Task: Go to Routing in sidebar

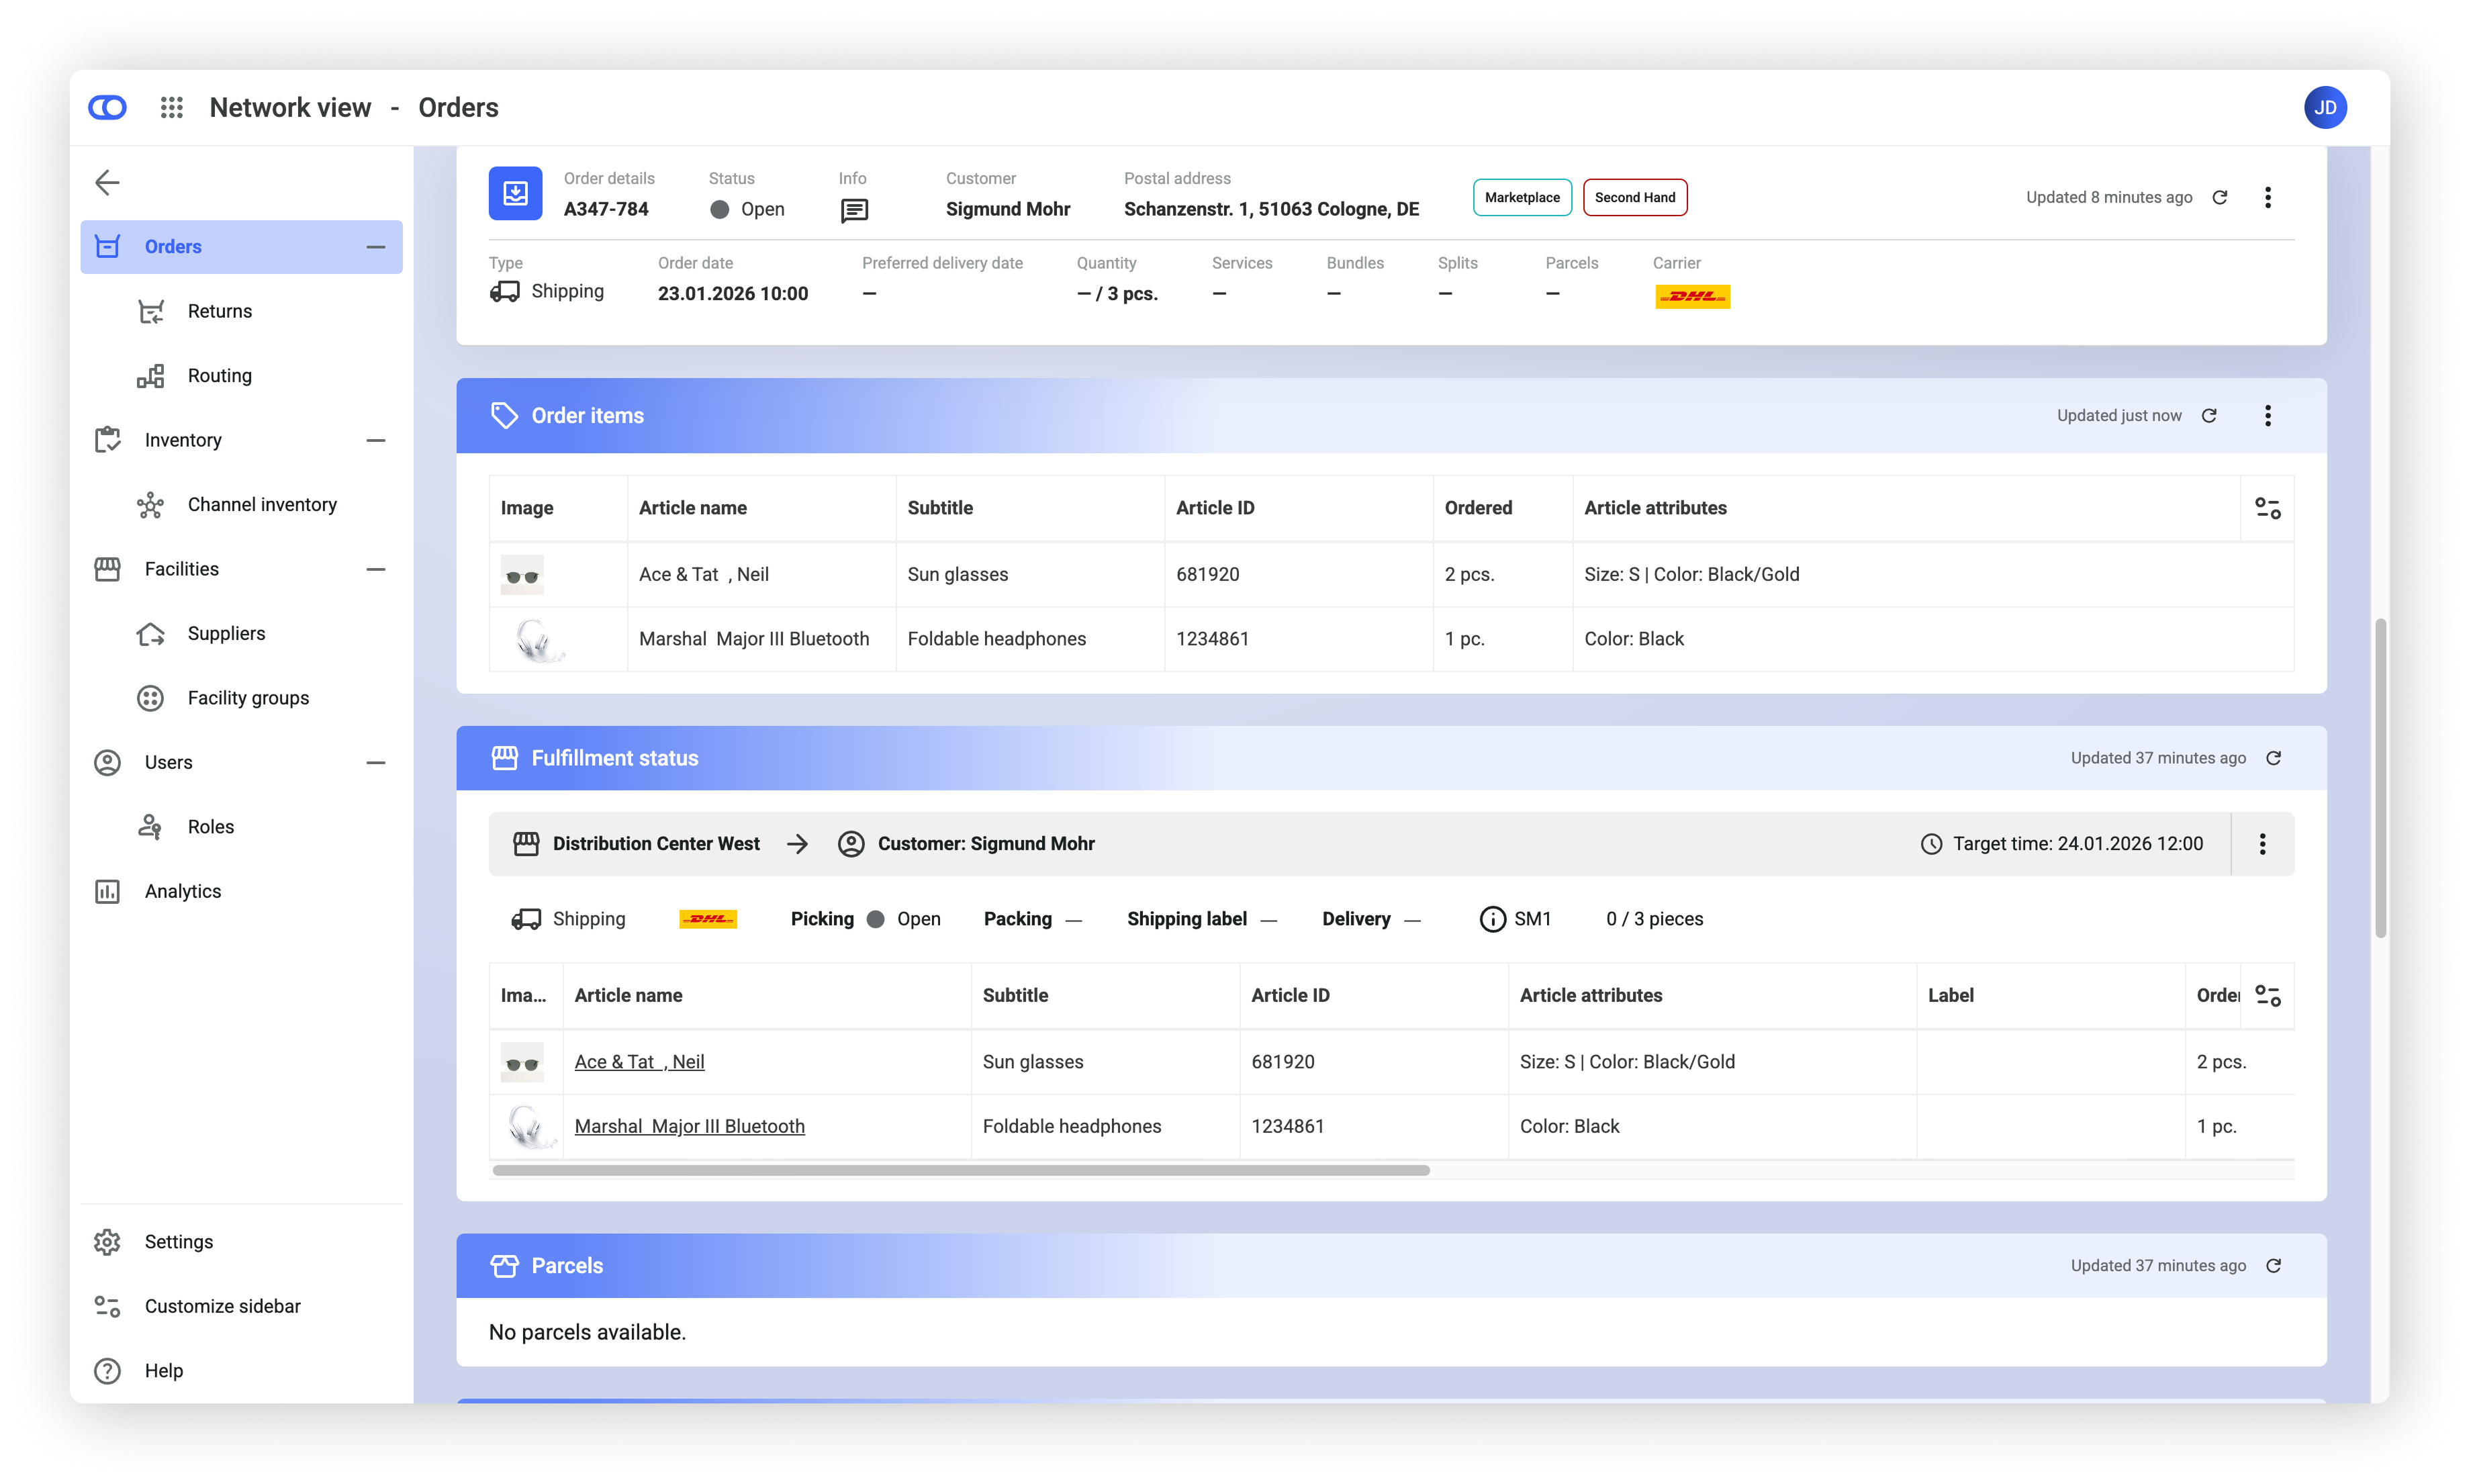Action: click(x=219, y=375)
